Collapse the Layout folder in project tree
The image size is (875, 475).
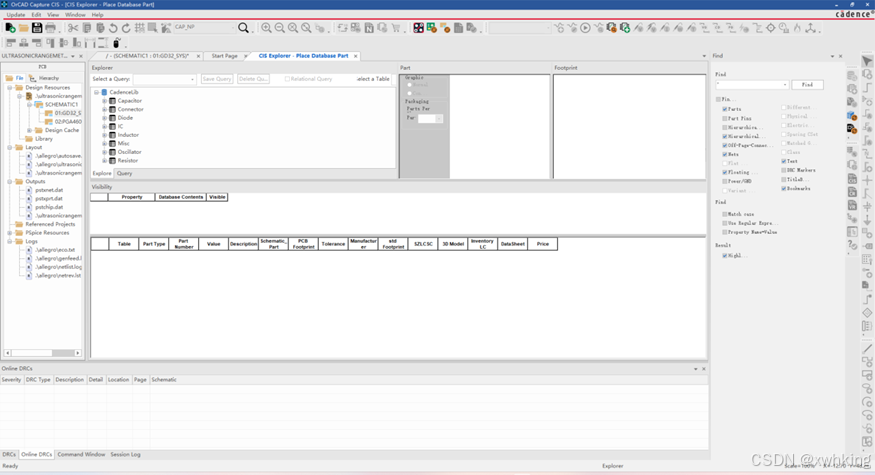point(9,147)
